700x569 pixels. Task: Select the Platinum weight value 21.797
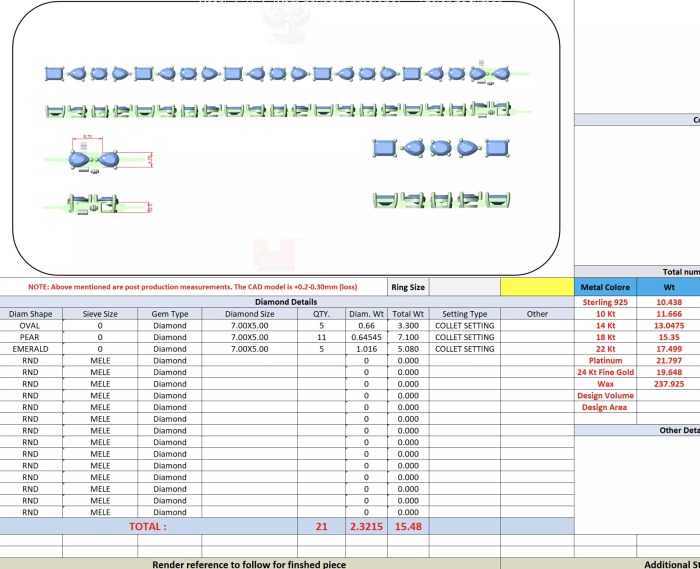669,360
